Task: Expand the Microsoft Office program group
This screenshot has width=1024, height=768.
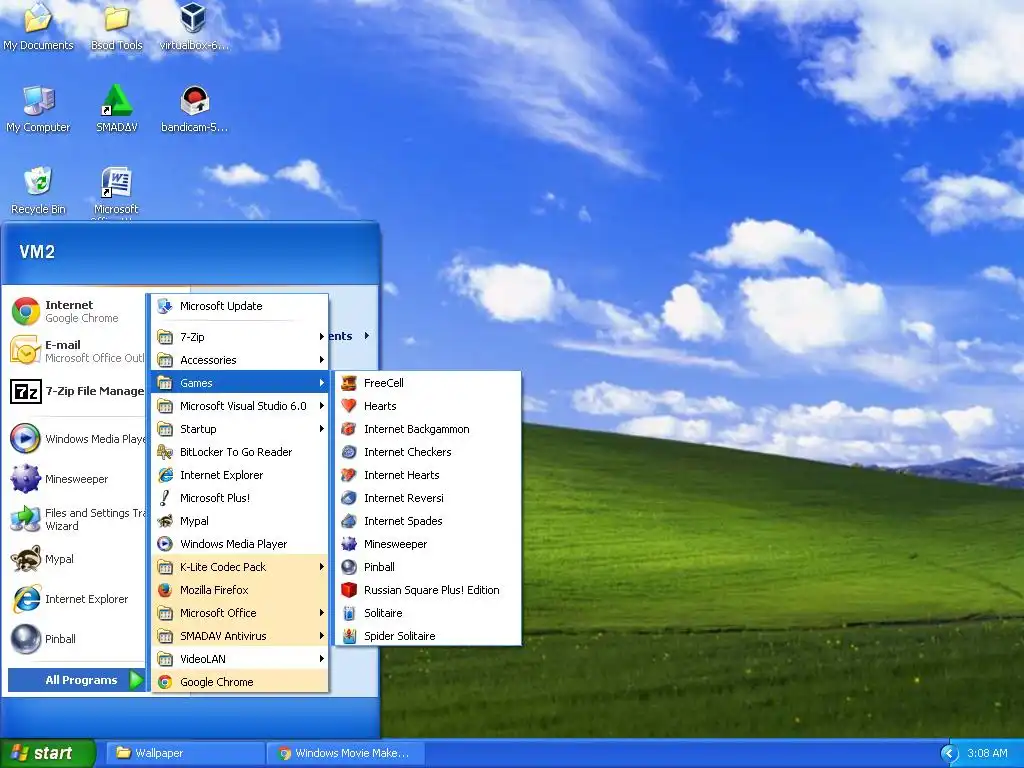Action: [240, 613]
